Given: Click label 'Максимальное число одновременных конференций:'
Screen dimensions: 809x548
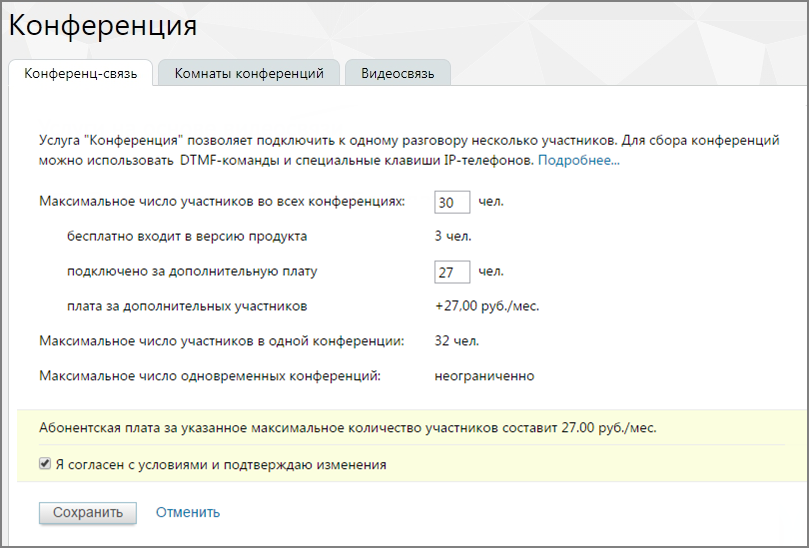Looking at the screenshot, I should coord(209,376).
